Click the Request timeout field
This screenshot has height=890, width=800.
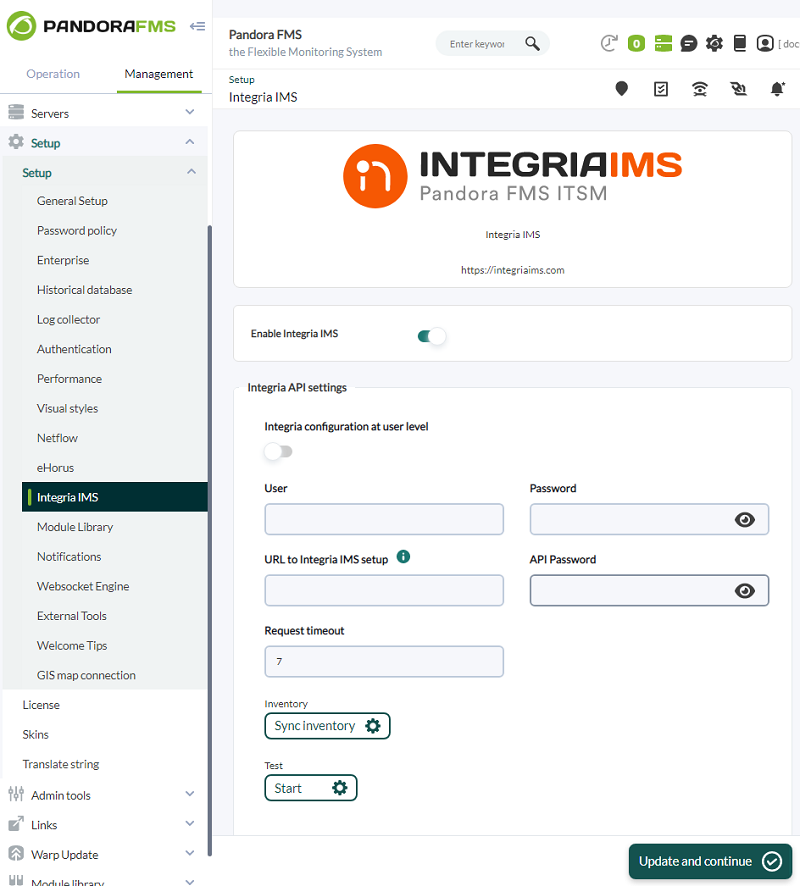[x=384, y=661]
